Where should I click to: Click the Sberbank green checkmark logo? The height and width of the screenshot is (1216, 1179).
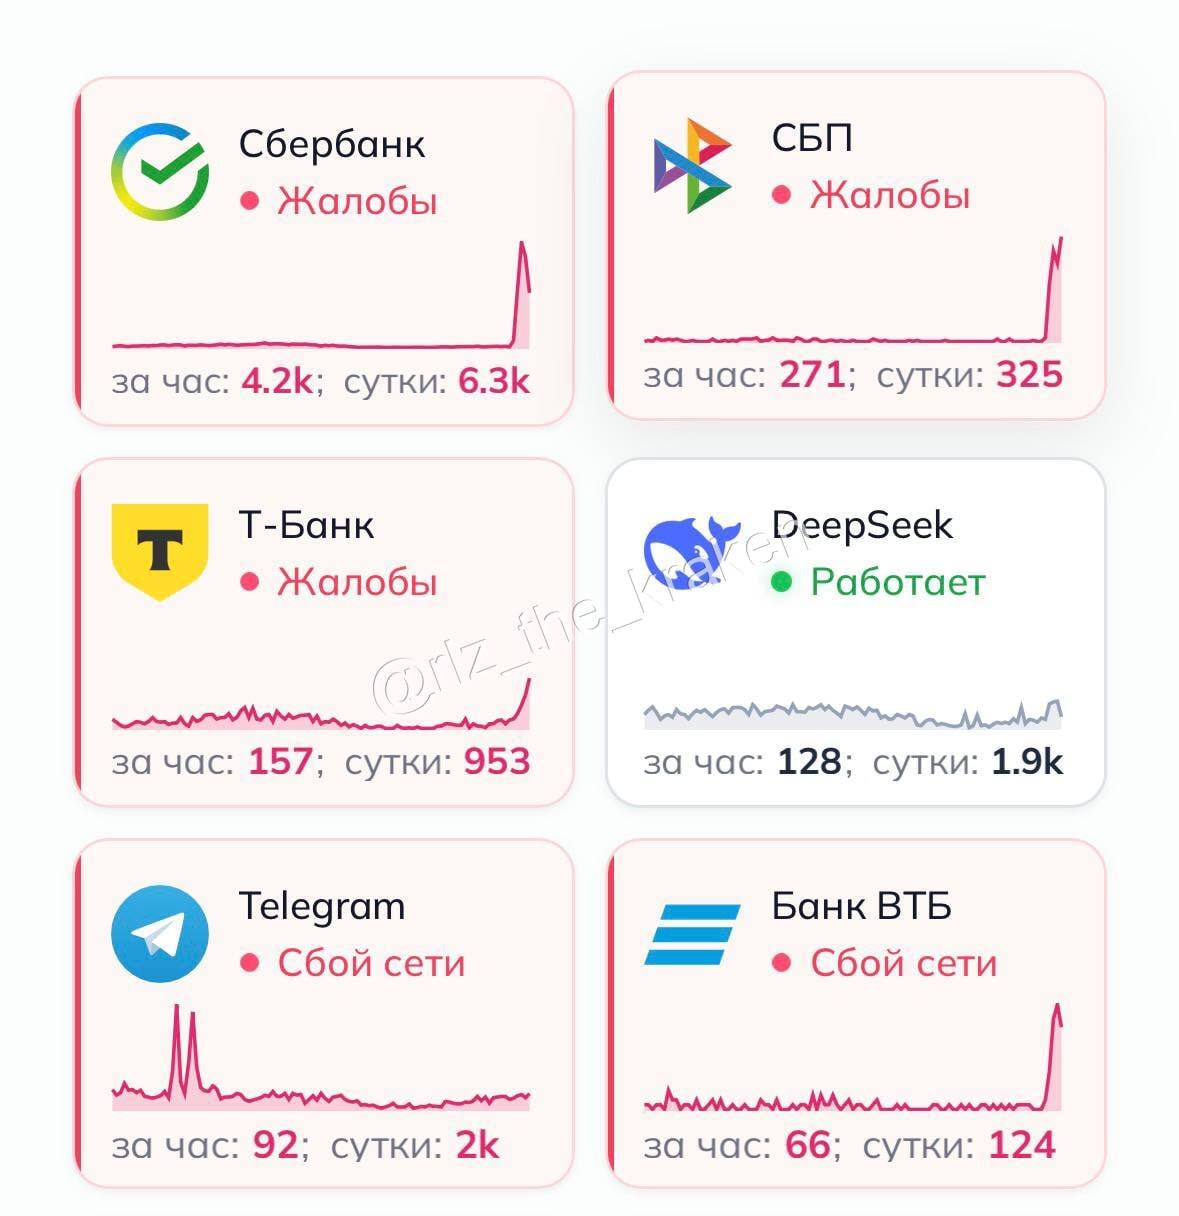160,171
